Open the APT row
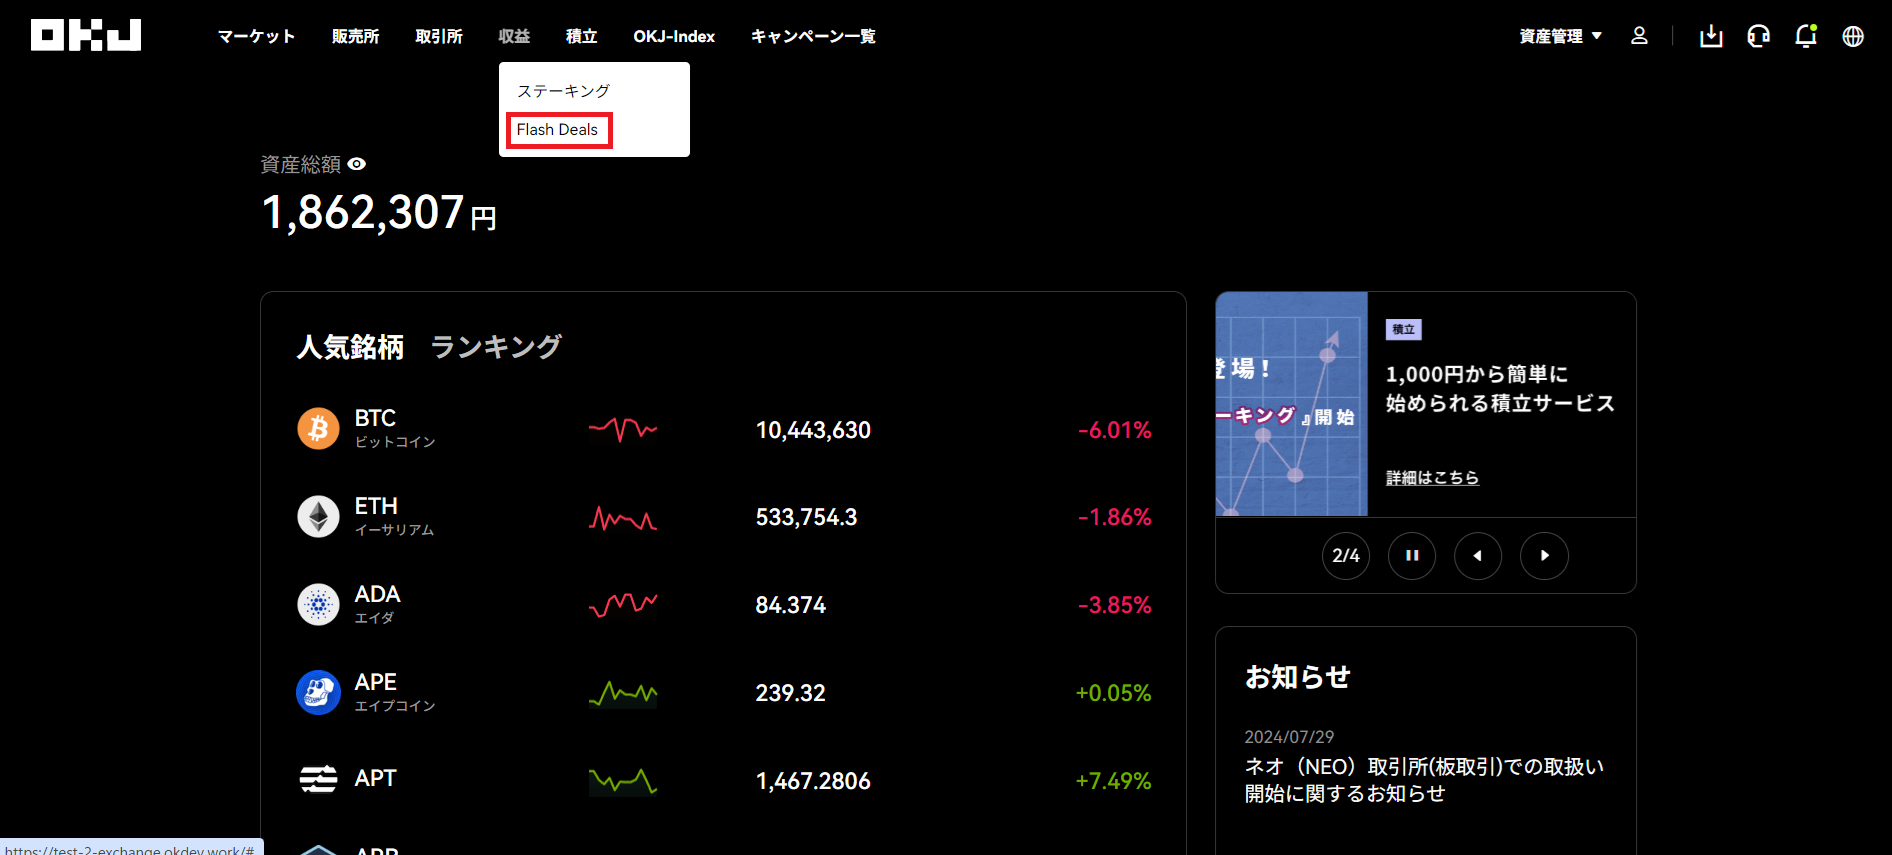Image resolution: width=1892 pixels, height=855 pixels. (723, 780)
